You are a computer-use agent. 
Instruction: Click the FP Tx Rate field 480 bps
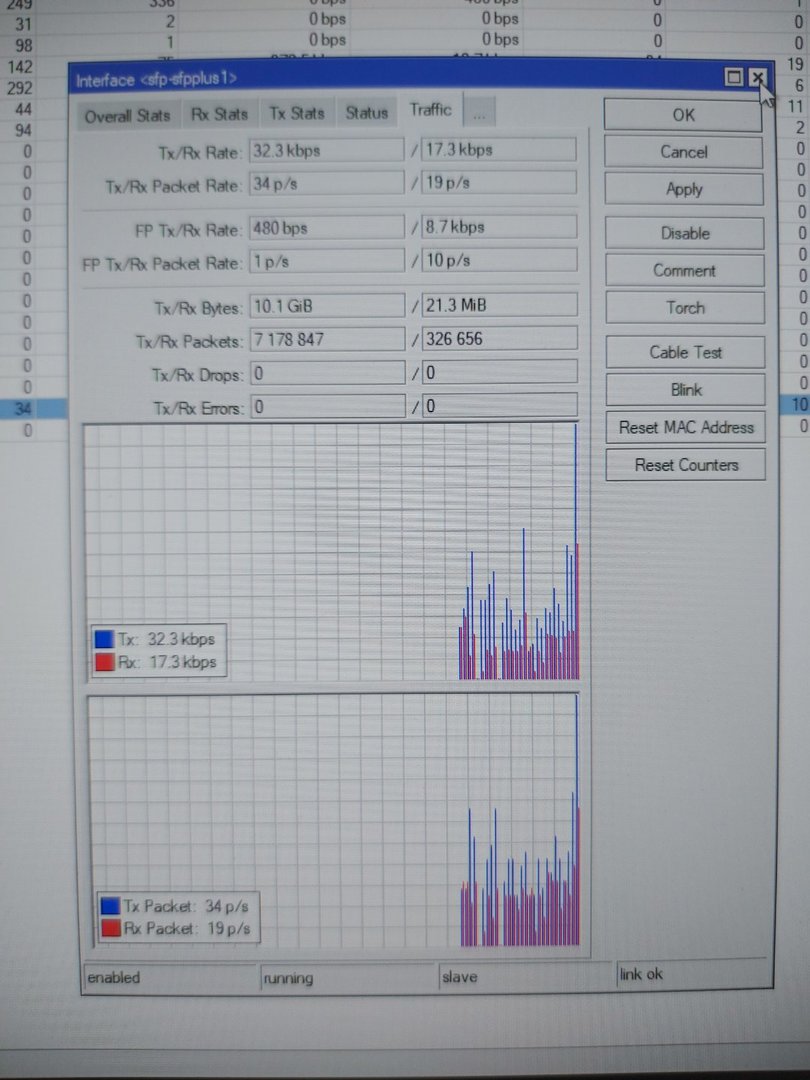click(326, 227)
